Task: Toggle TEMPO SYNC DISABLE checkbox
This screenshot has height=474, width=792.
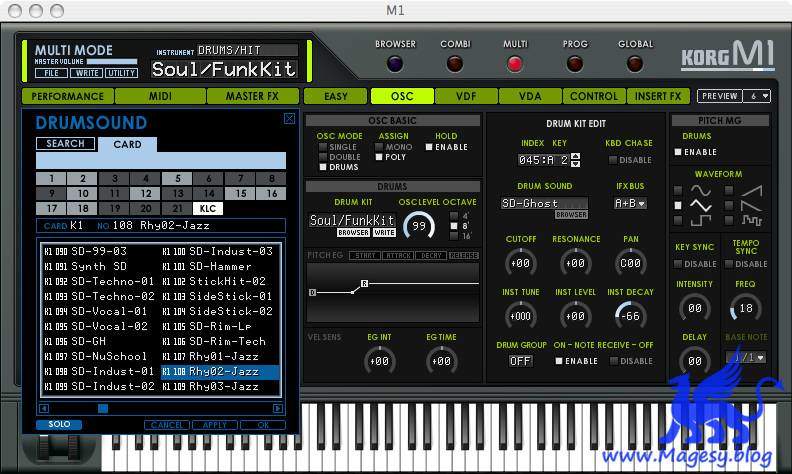Action: pyautogui.click(x=729, y=264)
